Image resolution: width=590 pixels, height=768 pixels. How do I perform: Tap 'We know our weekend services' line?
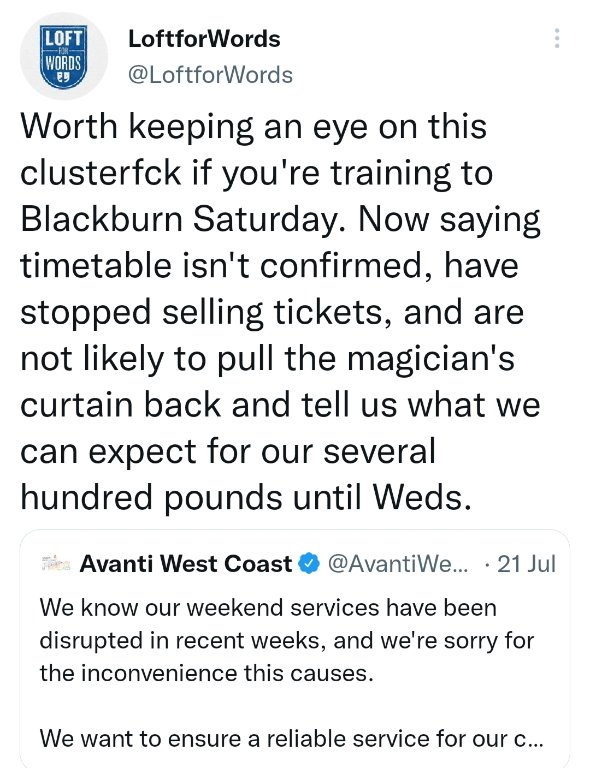pos(268,608)
